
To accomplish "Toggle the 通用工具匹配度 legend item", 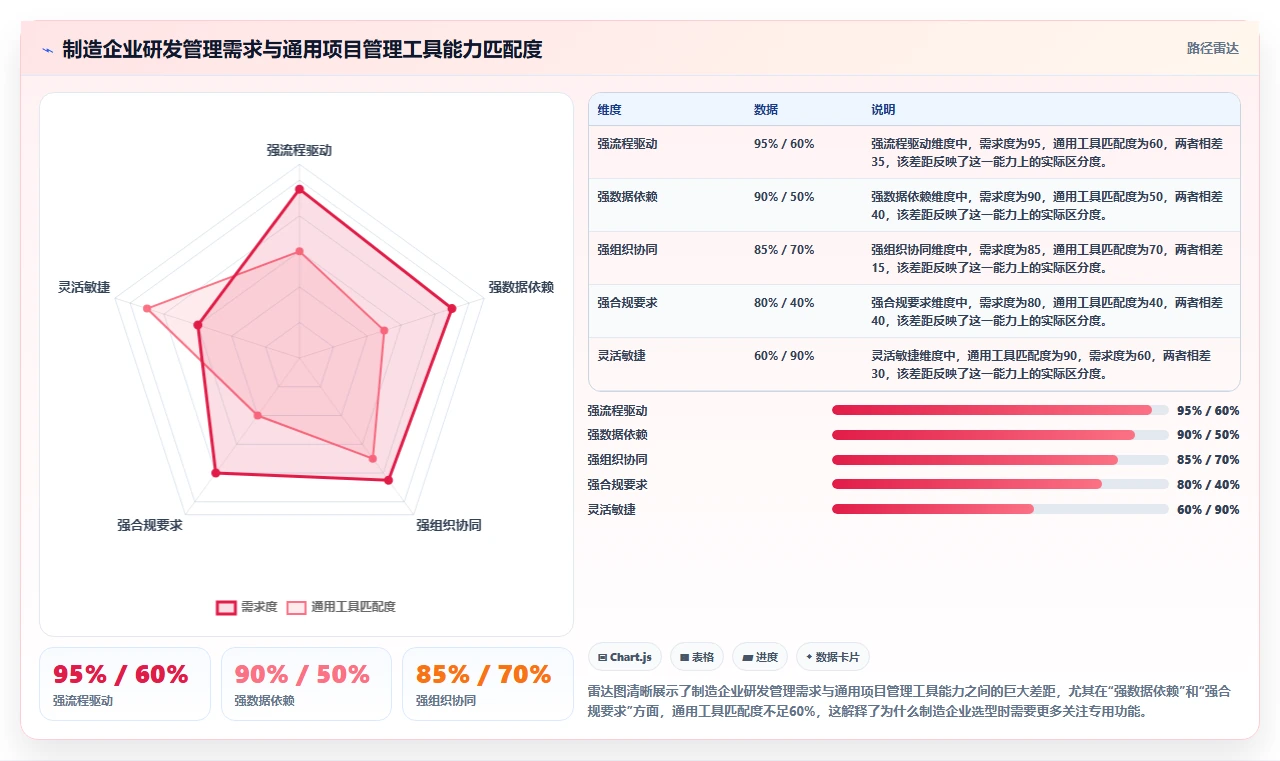I will (x=341, y=607).
